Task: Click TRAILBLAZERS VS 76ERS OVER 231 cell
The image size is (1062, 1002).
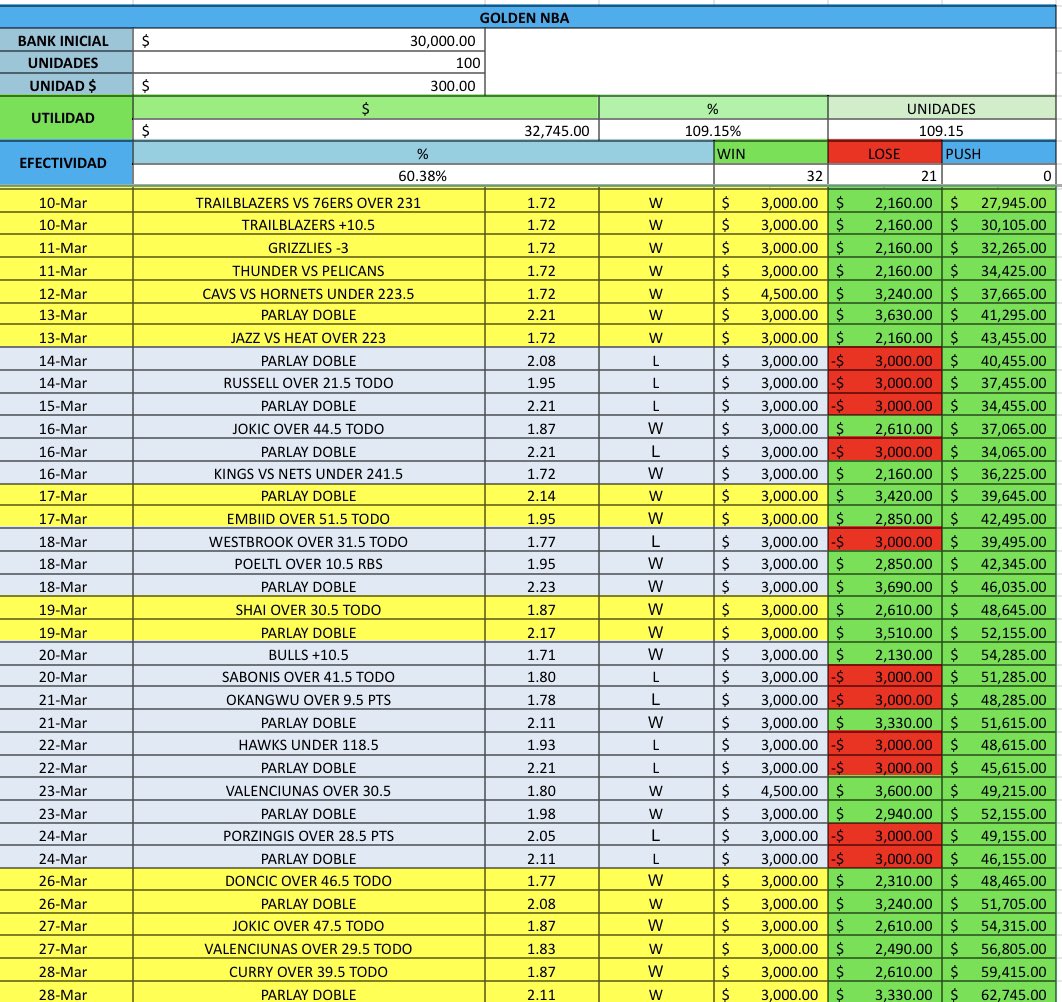Action: coord(309,203)
